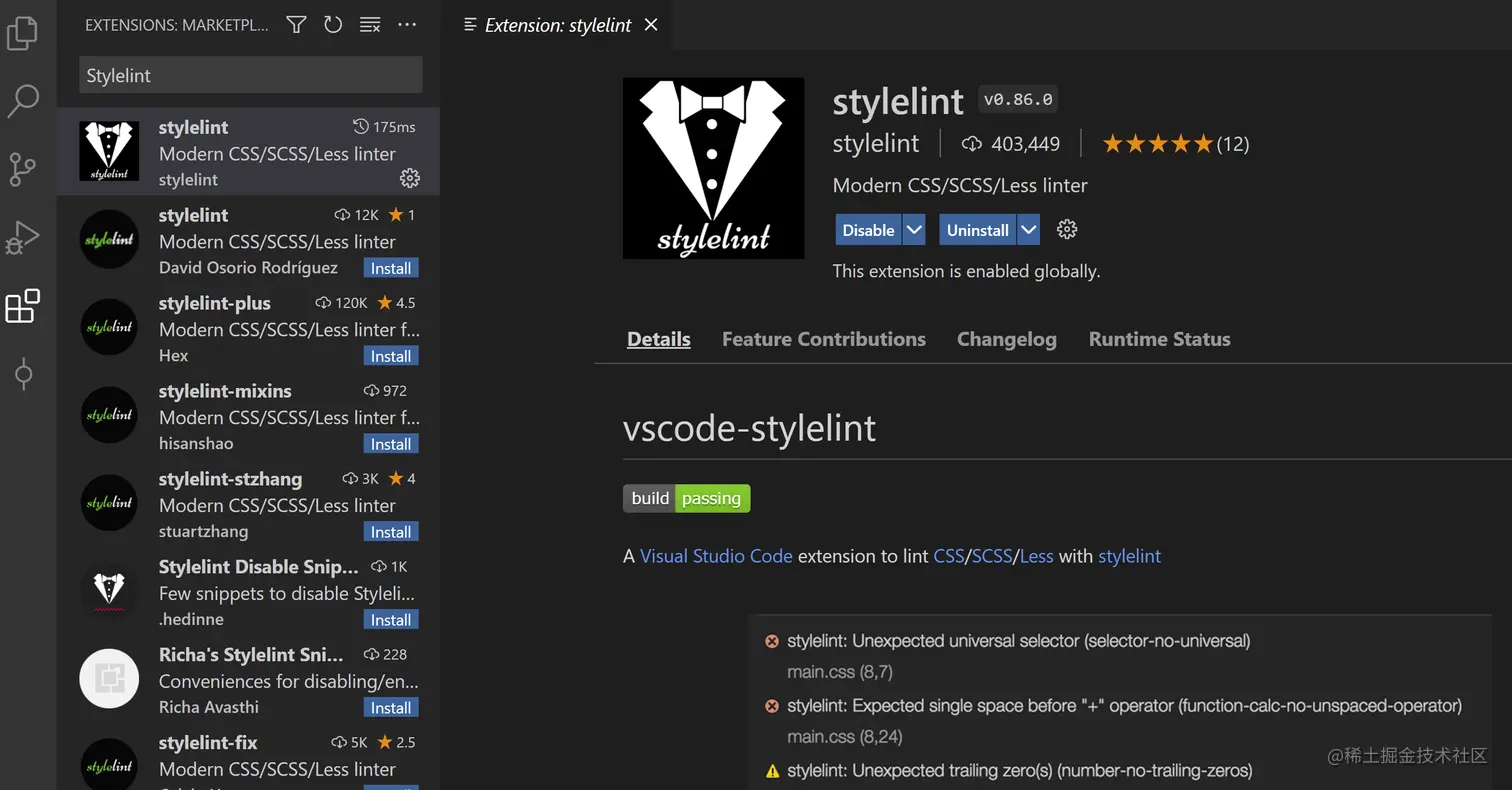The height and width of the screenshot is (790, 1512).
Task: Expand the Disable button dropdown arrow
Action: coord(914,229)
